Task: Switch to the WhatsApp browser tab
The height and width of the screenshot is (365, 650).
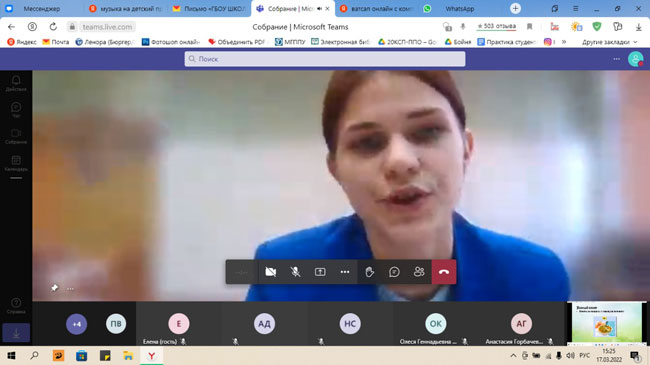Action: click(460, 9)
